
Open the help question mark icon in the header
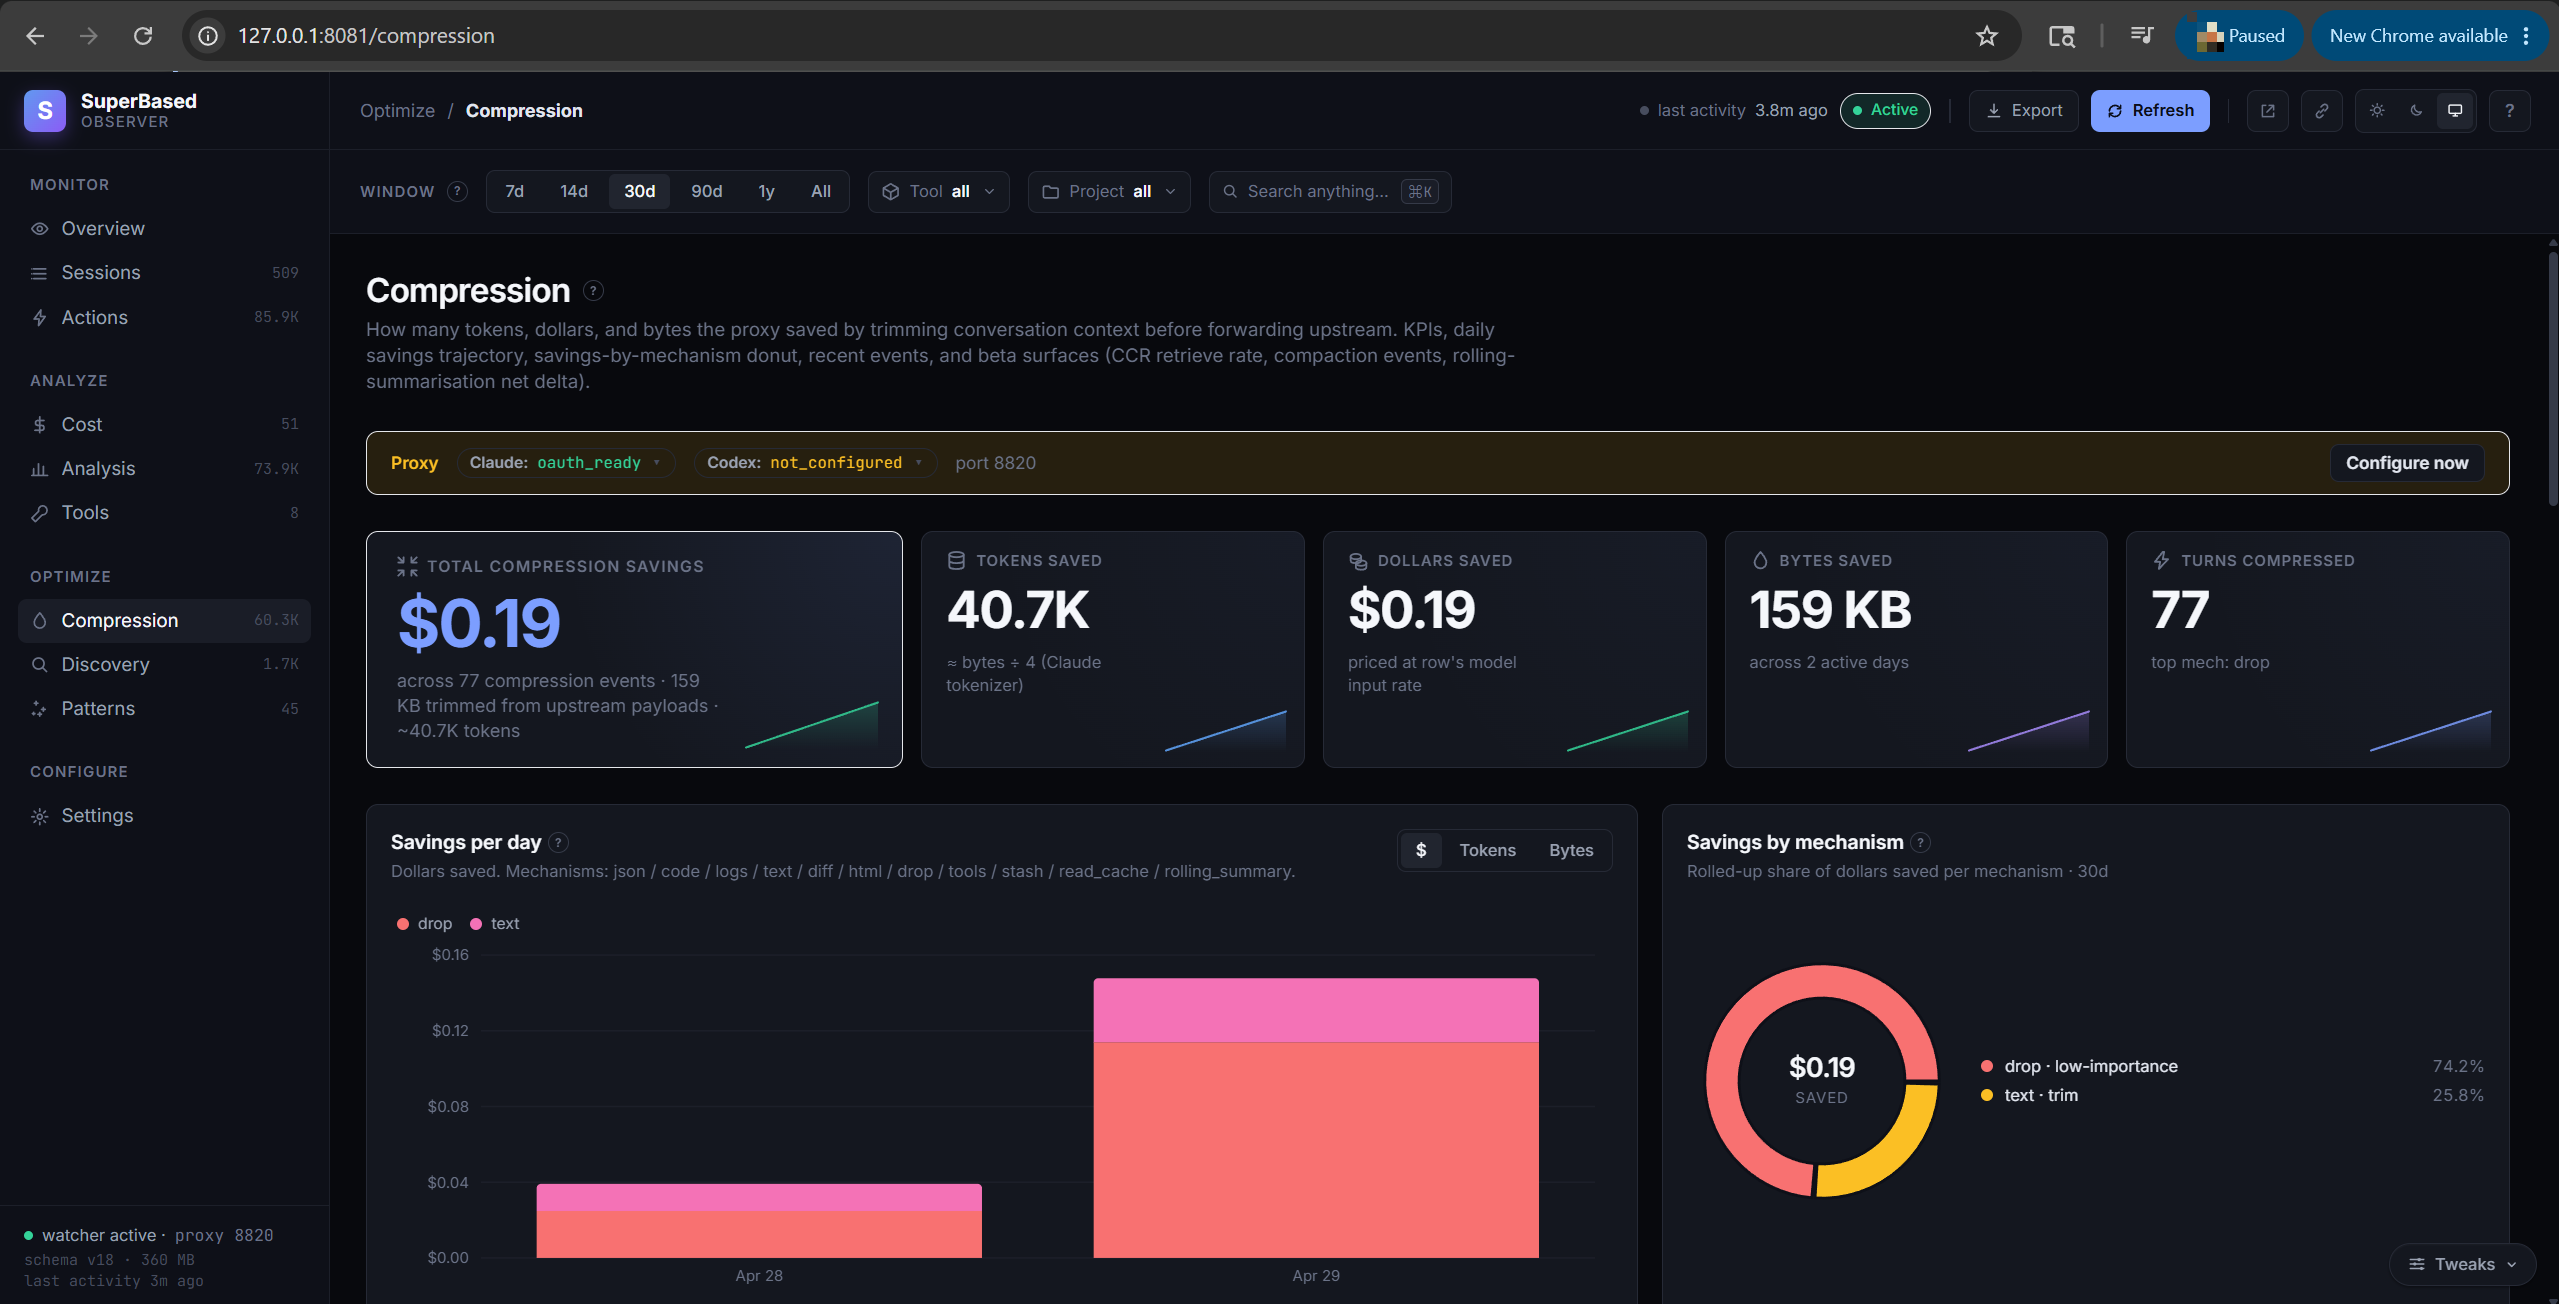coord(2509,111)
